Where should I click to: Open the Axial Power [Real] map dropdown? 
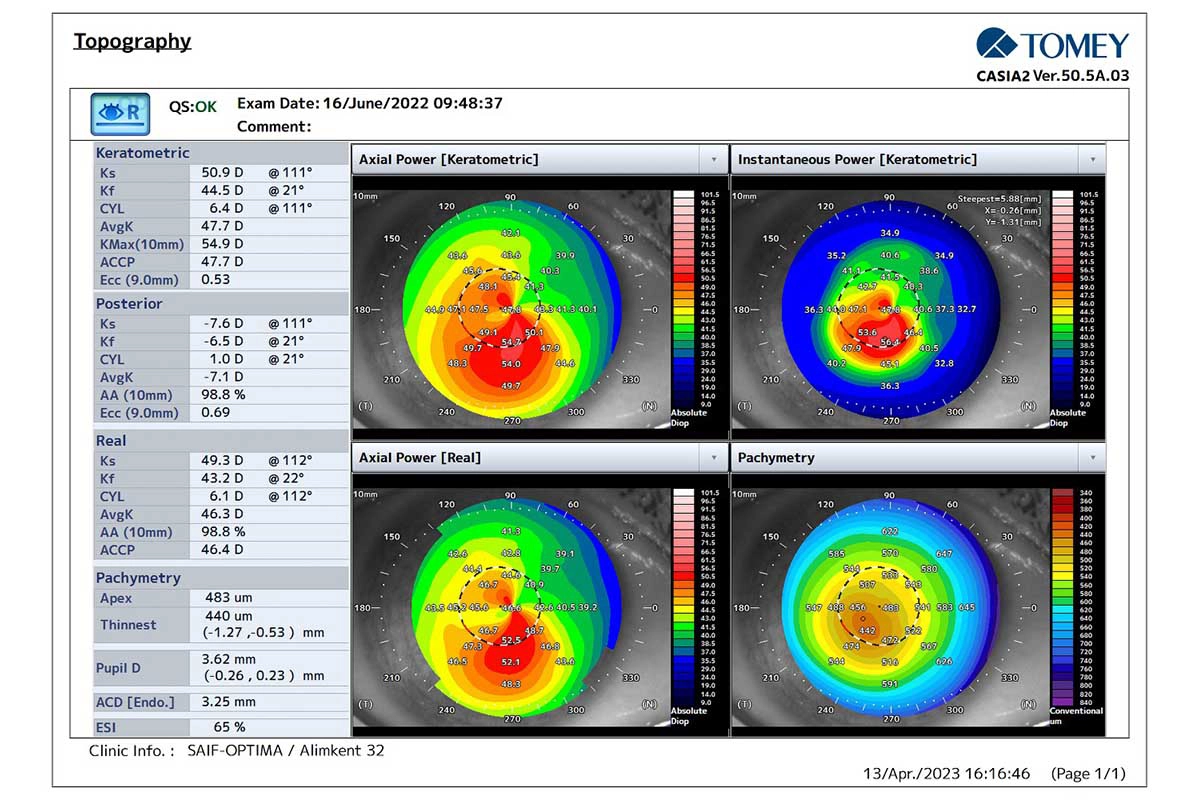click(713, 458)
